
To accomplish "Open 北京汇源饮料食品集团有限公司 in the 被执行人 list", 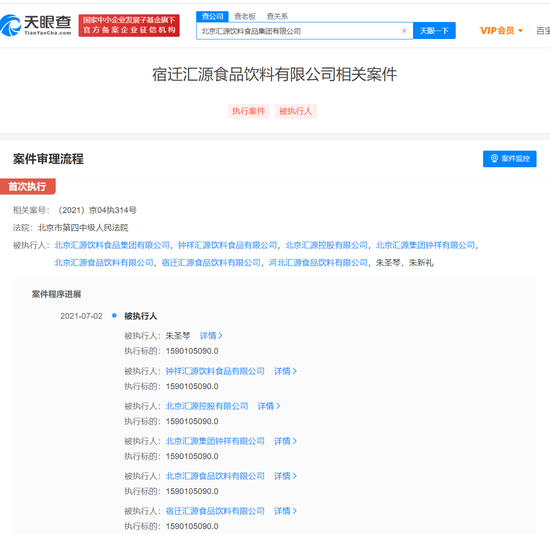I will click(x=112, y=245).
